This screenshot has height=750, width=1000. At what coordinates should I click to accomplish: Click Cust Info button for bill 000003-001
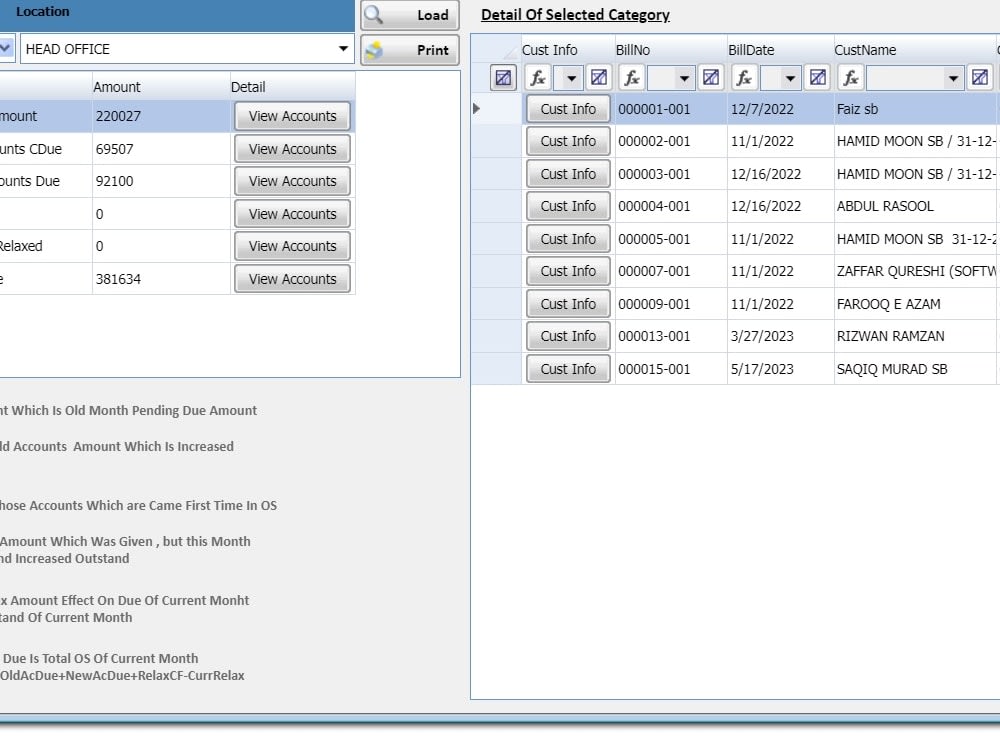pos(568,174)
